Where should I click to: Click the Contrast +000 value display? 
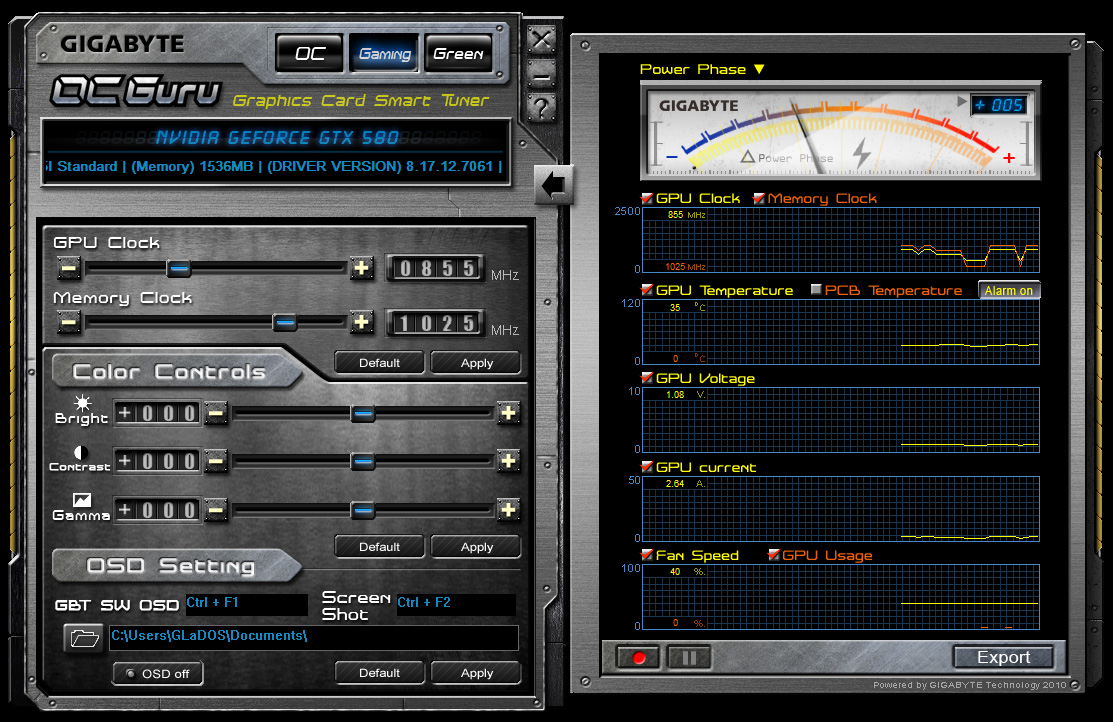point(158,461)
